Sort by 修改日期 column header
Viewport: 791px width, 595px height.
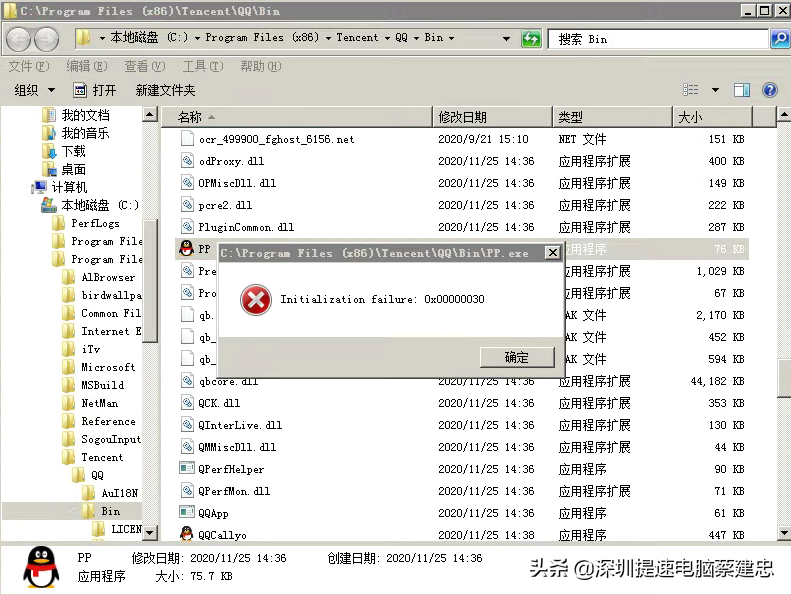pos(492,117)
